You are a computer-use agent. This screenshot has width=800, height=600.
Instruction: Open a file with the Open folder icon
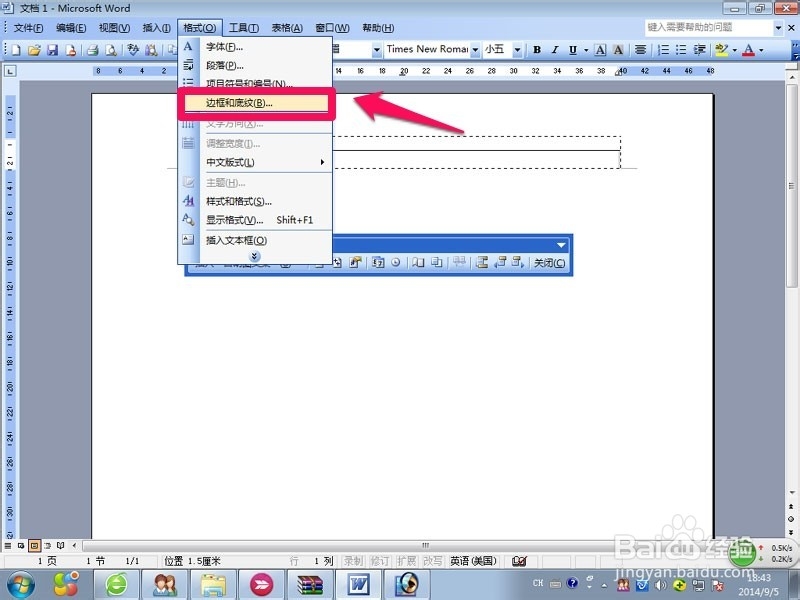(x=34, y=50)
